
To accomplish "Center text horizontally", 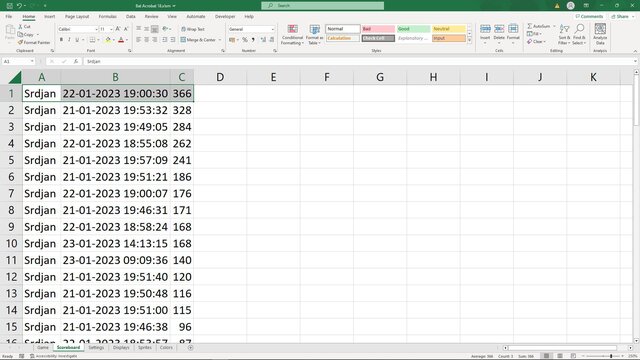I will (147, 40).
